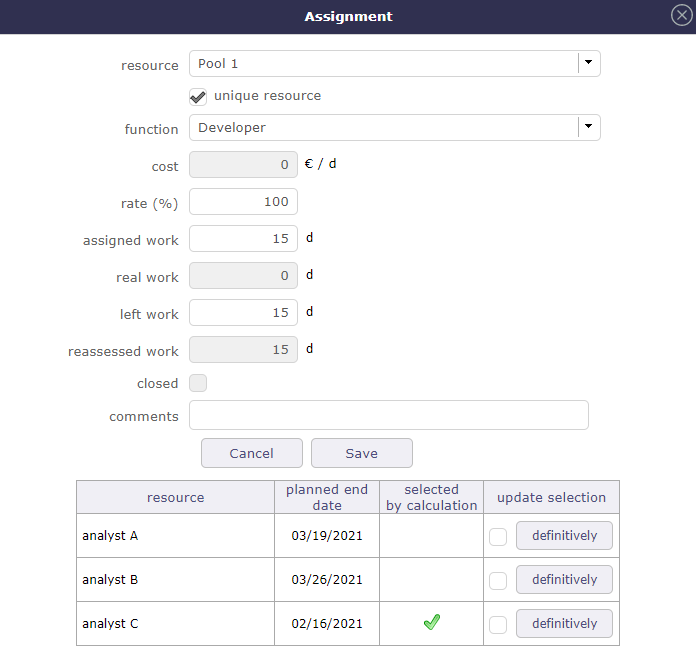696x660 pixels.
Task: Save the assignment
Action: [x=361, y=453]
